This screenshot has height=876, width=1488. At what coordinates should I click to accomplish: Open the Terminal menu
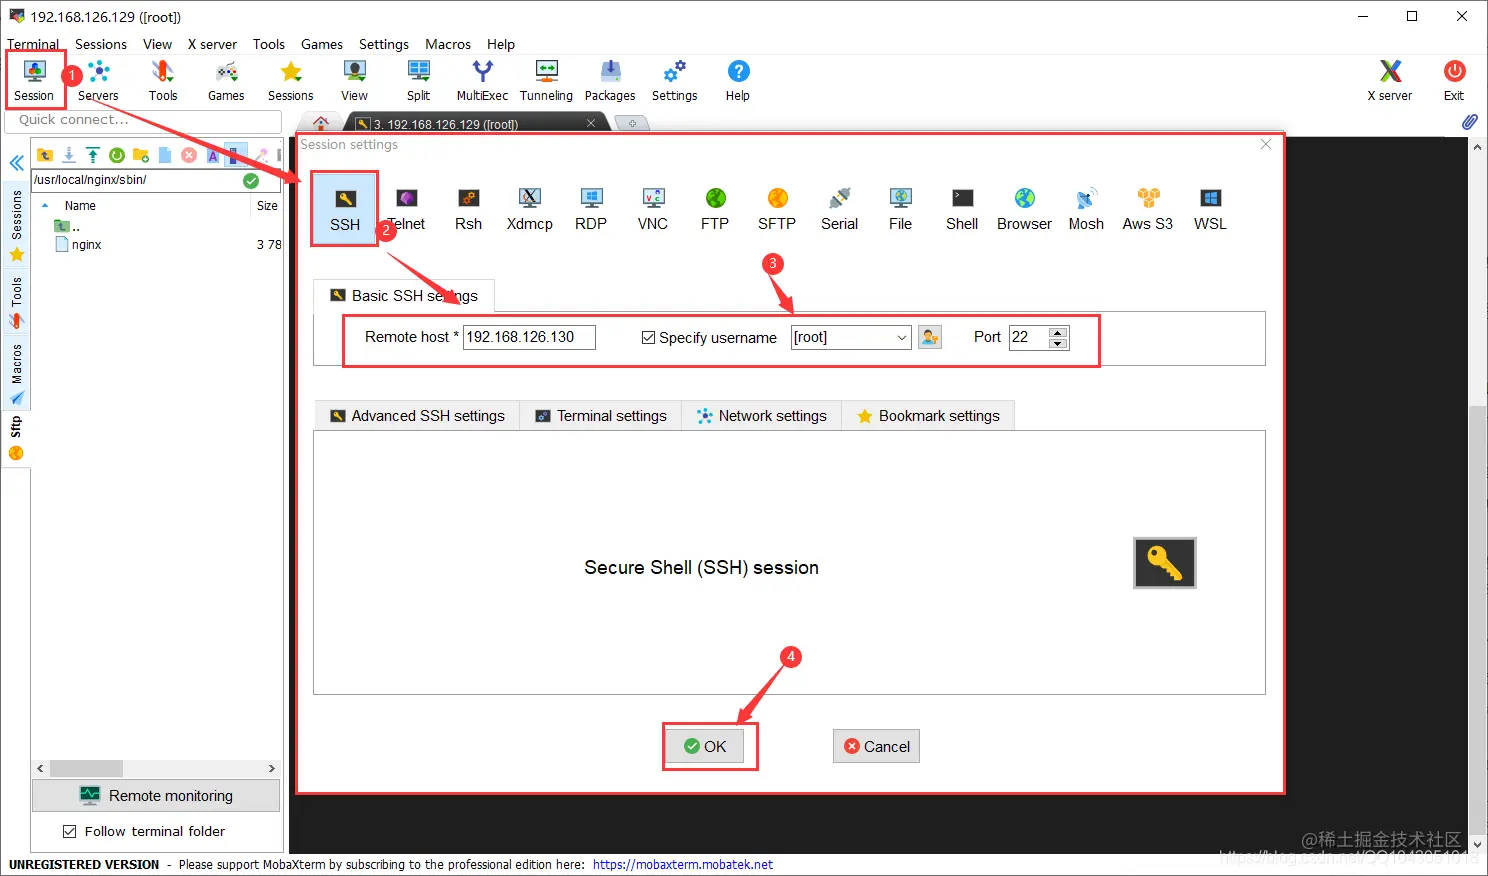[33, 44]
